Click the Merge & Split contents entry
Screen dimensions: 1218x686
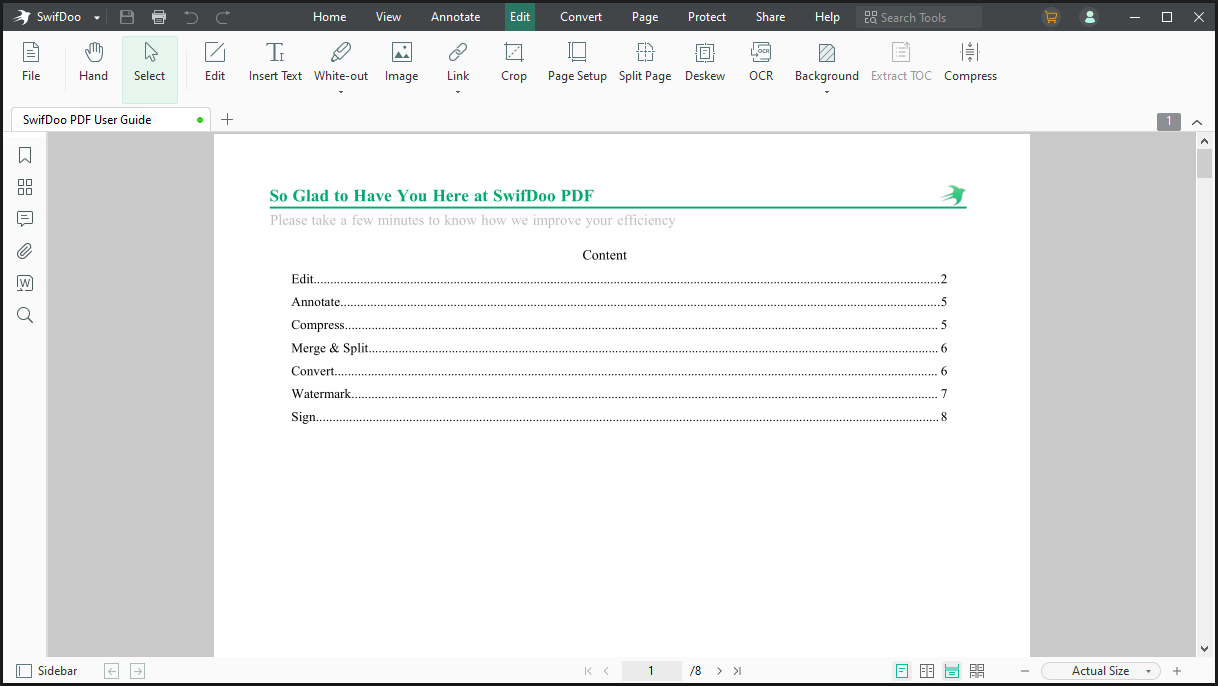click(619, 348)
